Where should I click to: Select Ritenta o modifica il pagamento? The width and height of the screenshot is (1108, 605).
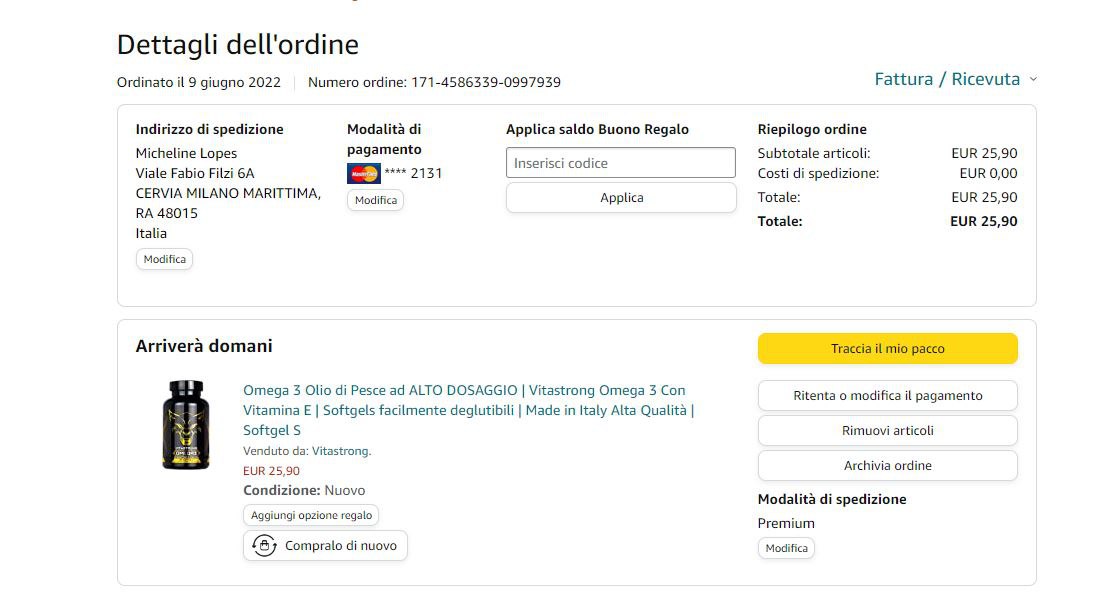tap(887, 396)
